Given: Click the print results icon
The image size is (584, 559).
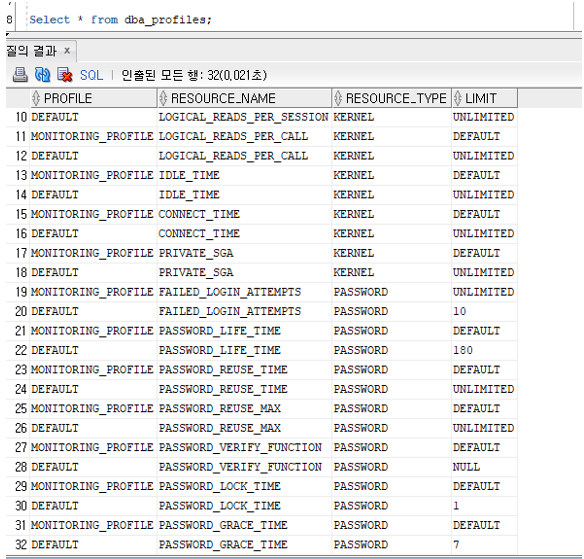Looking at the screenshot, I should pos(20,74).
